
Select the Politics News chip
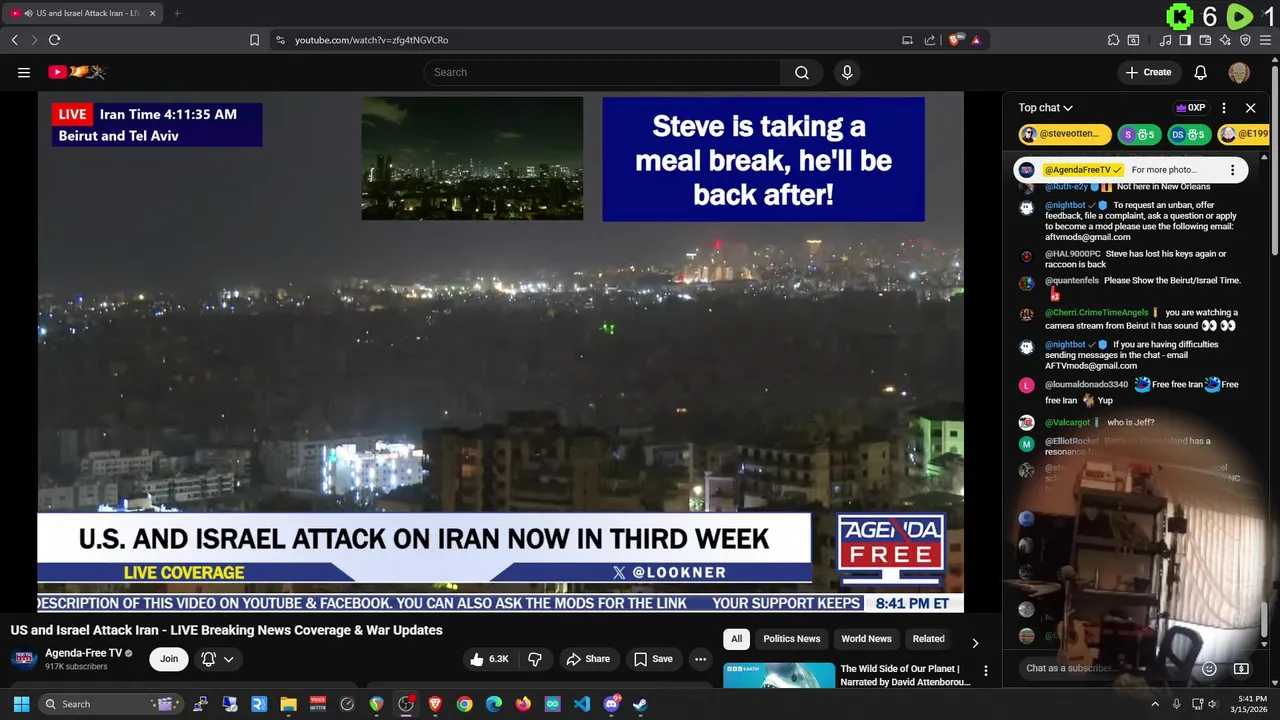[x=791, y=639]
